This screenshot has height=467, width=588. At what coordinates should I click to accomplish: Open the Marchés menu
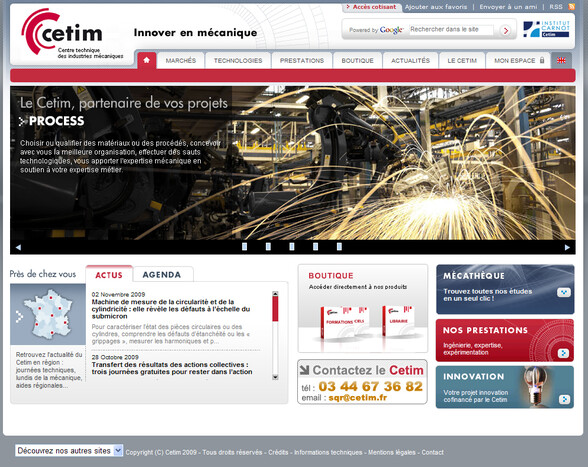(x=181, y=60)
